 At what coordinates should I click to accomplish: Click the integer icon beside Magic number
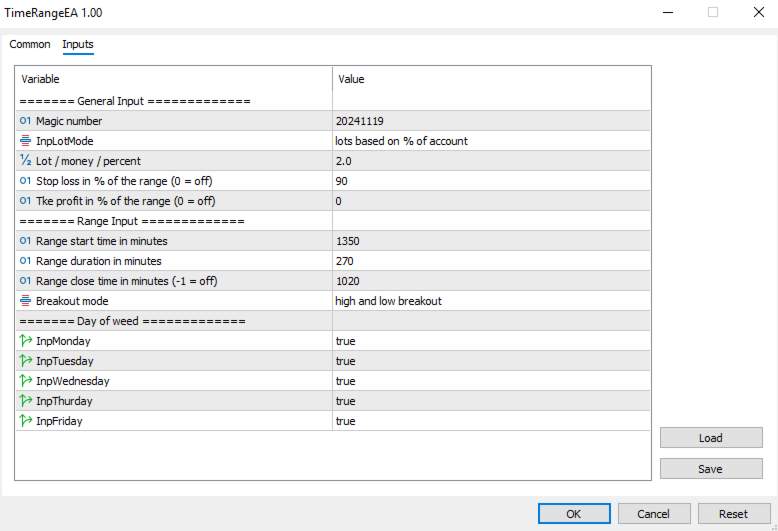tap(25, 121)
